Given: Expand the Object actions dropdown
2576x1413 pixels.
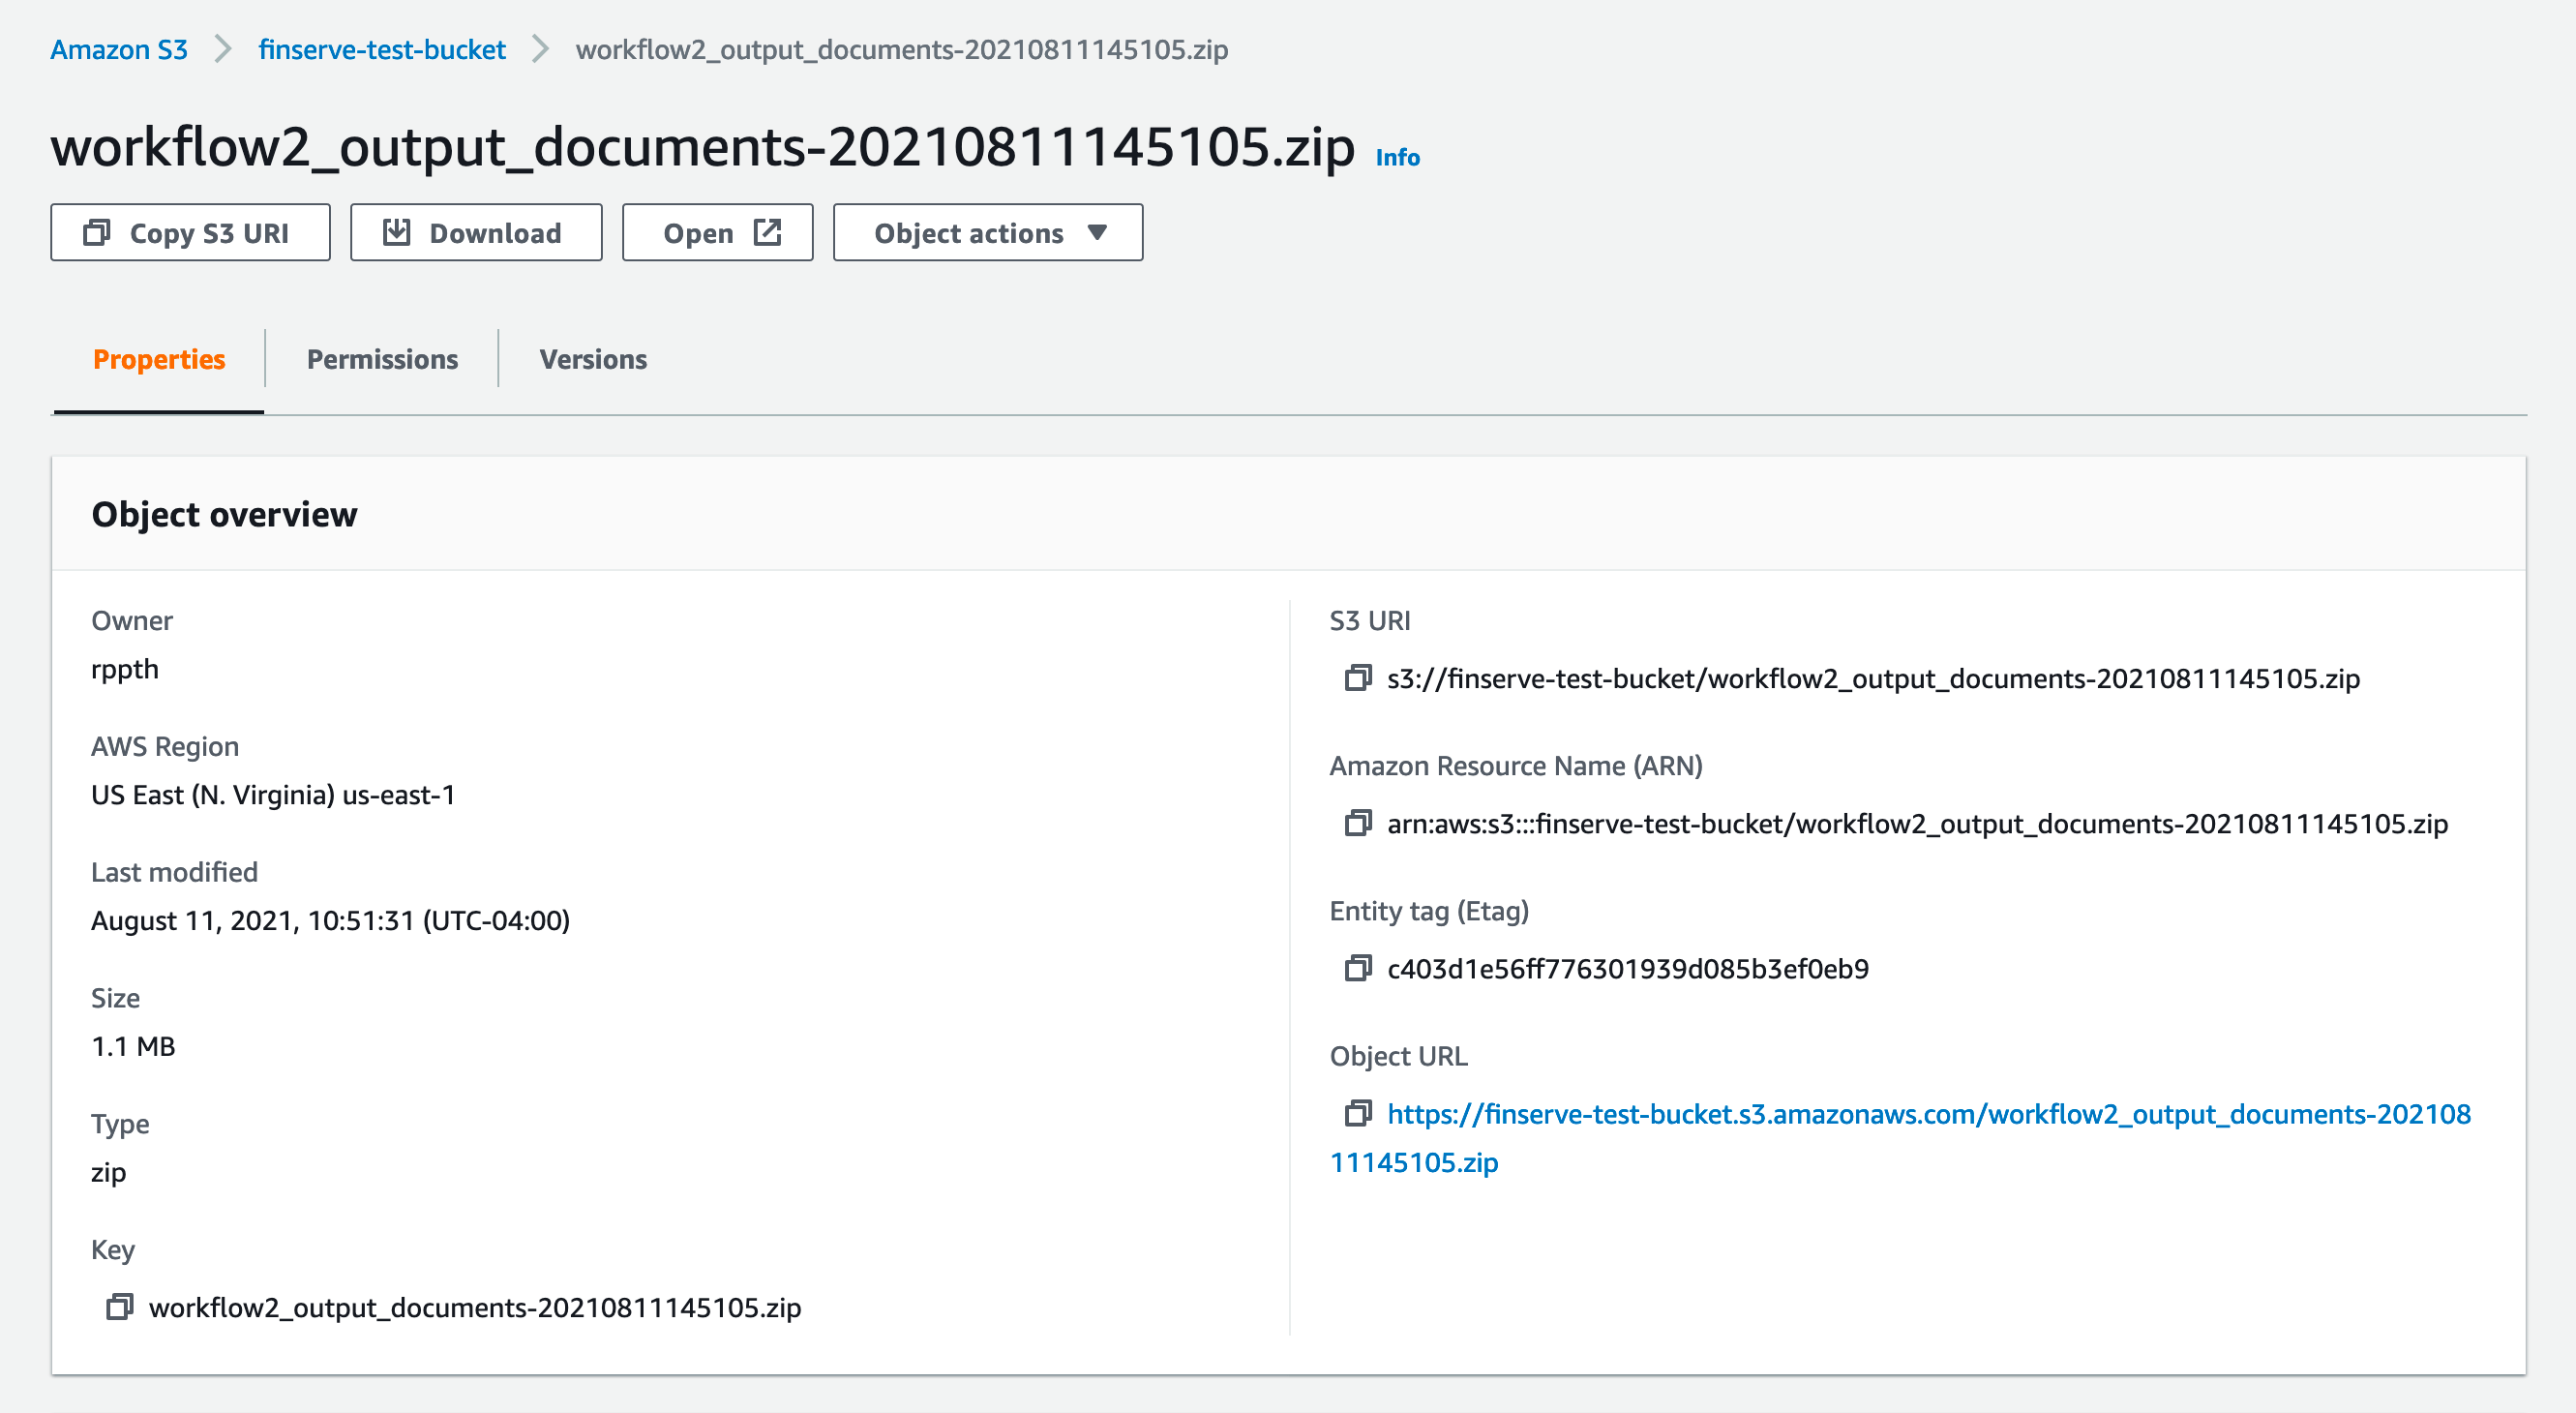Looking at the screenshot, I should click(x=988, y=233).
